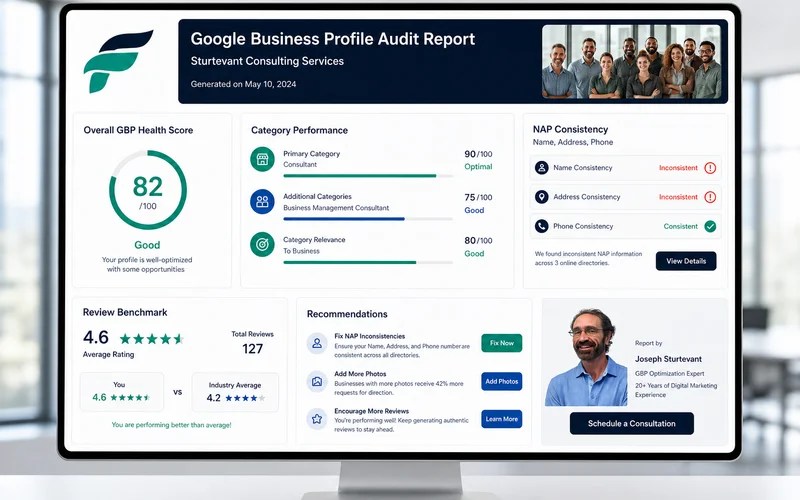Click the Fix NAP Inconsistencies person icon
Viewport: 800px width, 500px height.
point(317,343)
